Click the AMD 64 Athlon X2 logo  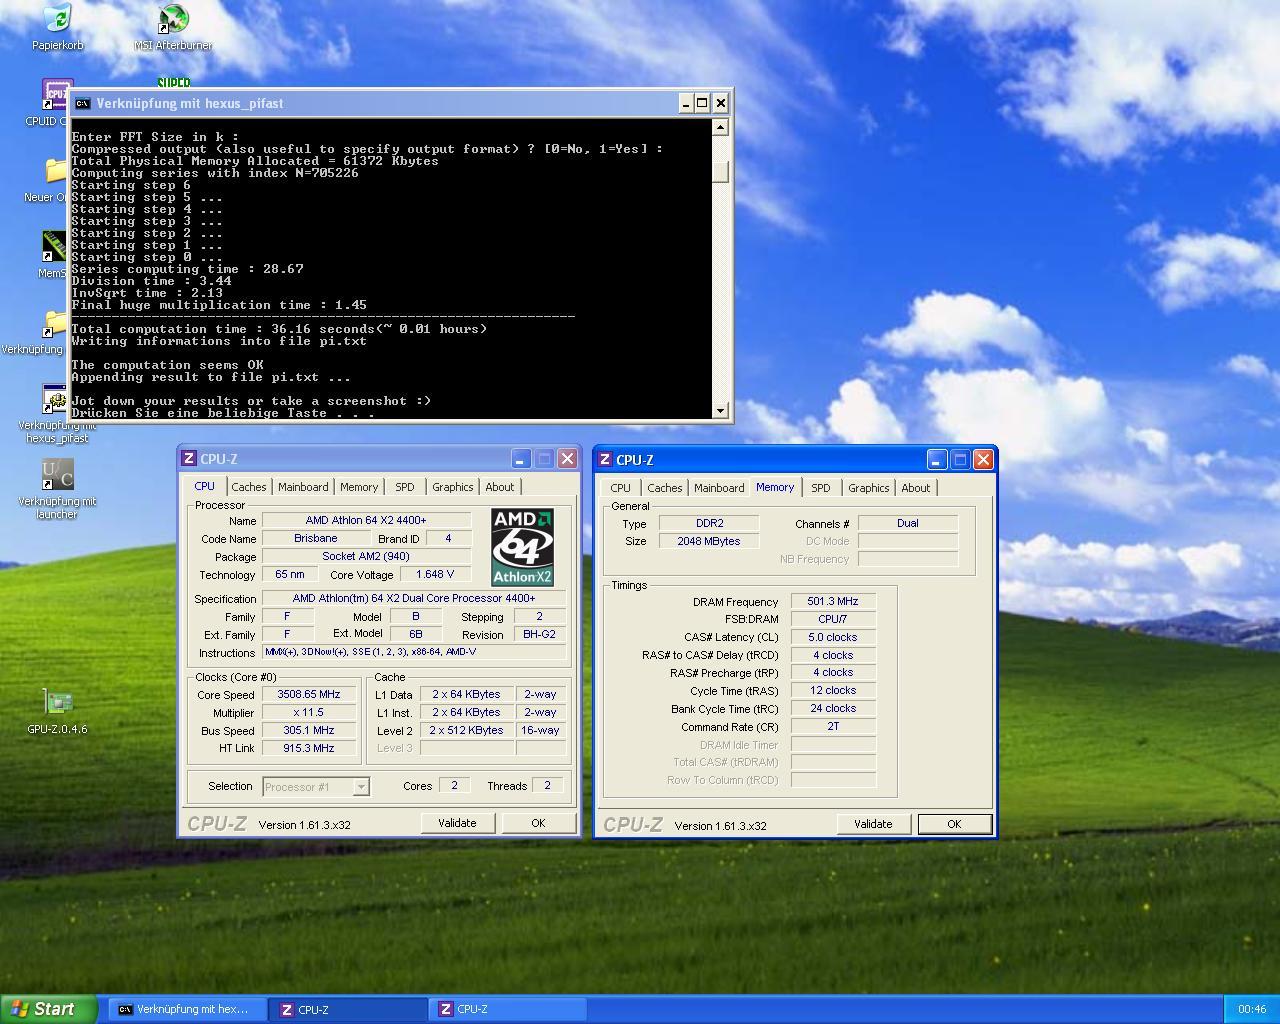coord(522,547)
